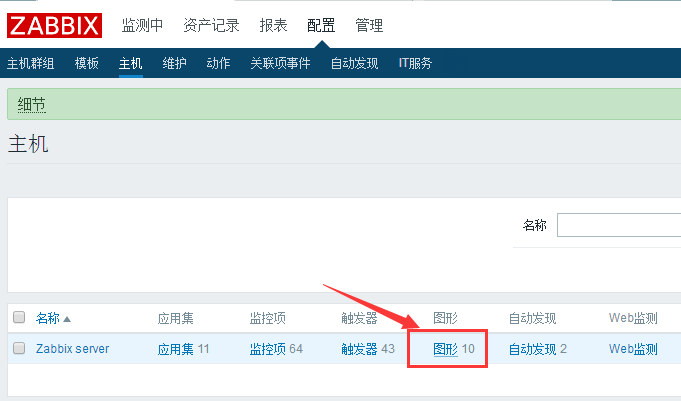Click the count 64 next to 监控项
The height and width of the screenshot is (401, 681).
(296, 349)
